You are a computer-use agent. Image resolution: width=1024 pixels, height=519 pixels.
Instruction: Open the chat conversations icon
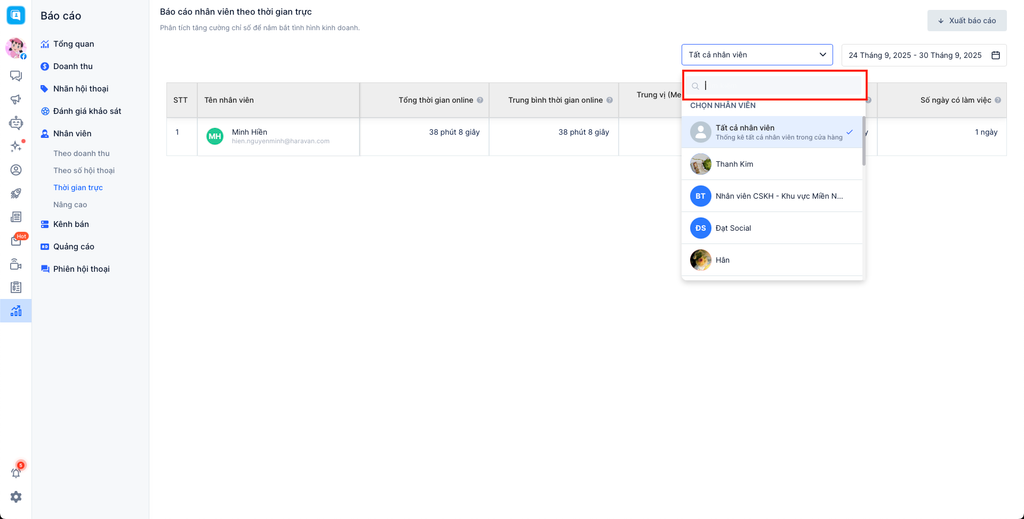coord(16,76)
